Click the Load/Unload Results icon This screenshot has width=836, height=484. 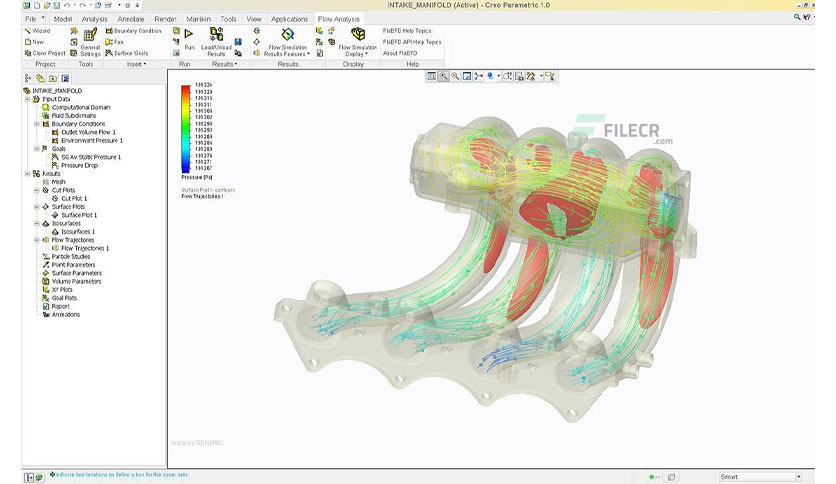[216, 35]
